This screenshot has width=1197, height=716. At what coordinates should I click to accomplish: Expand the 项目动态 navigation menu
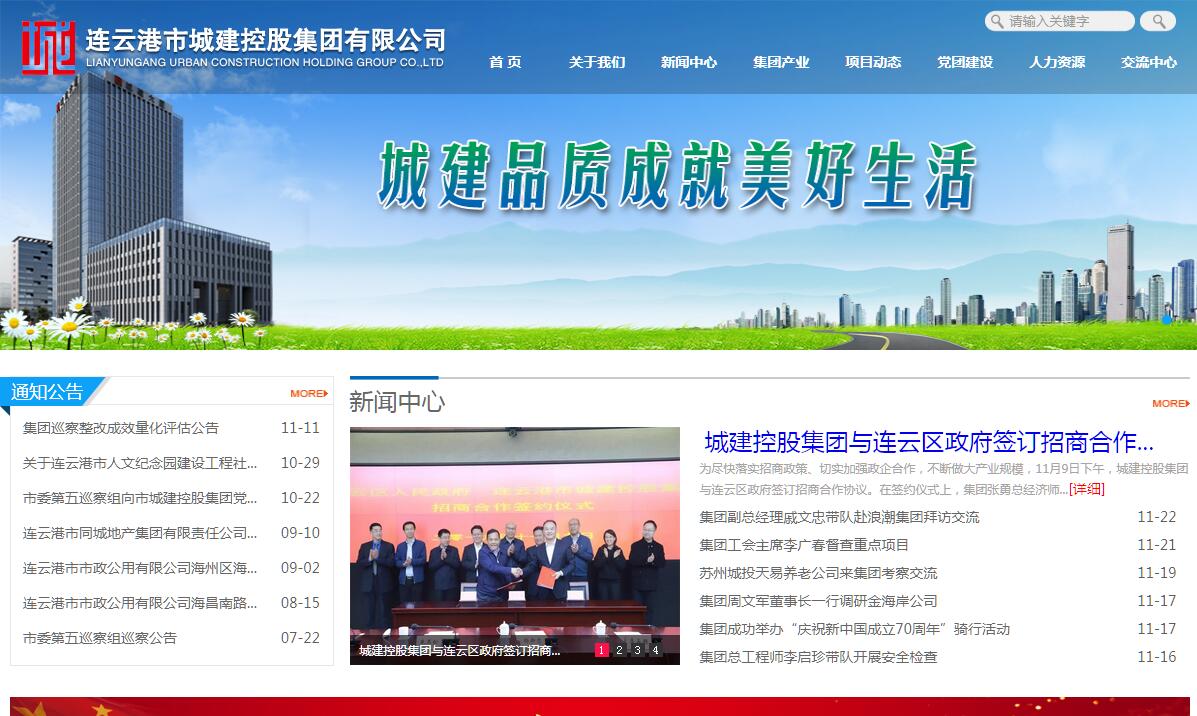pyautogui.click(x=873, y=62)
